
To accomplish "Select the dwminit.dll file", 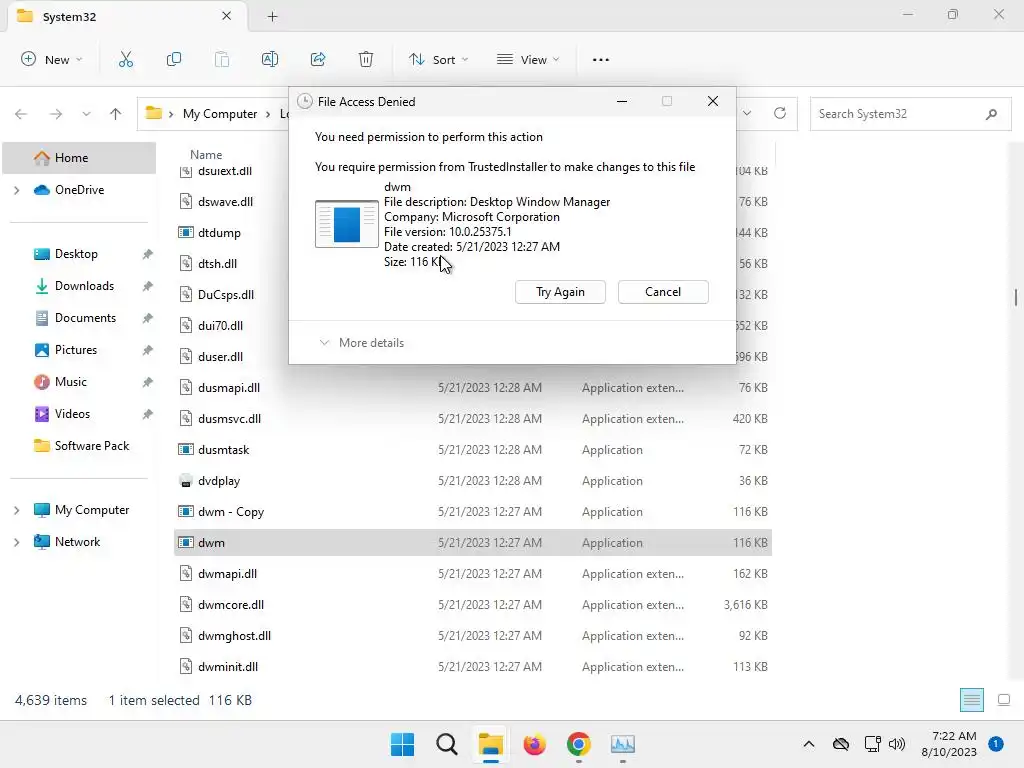I will [x=473, y=667].
